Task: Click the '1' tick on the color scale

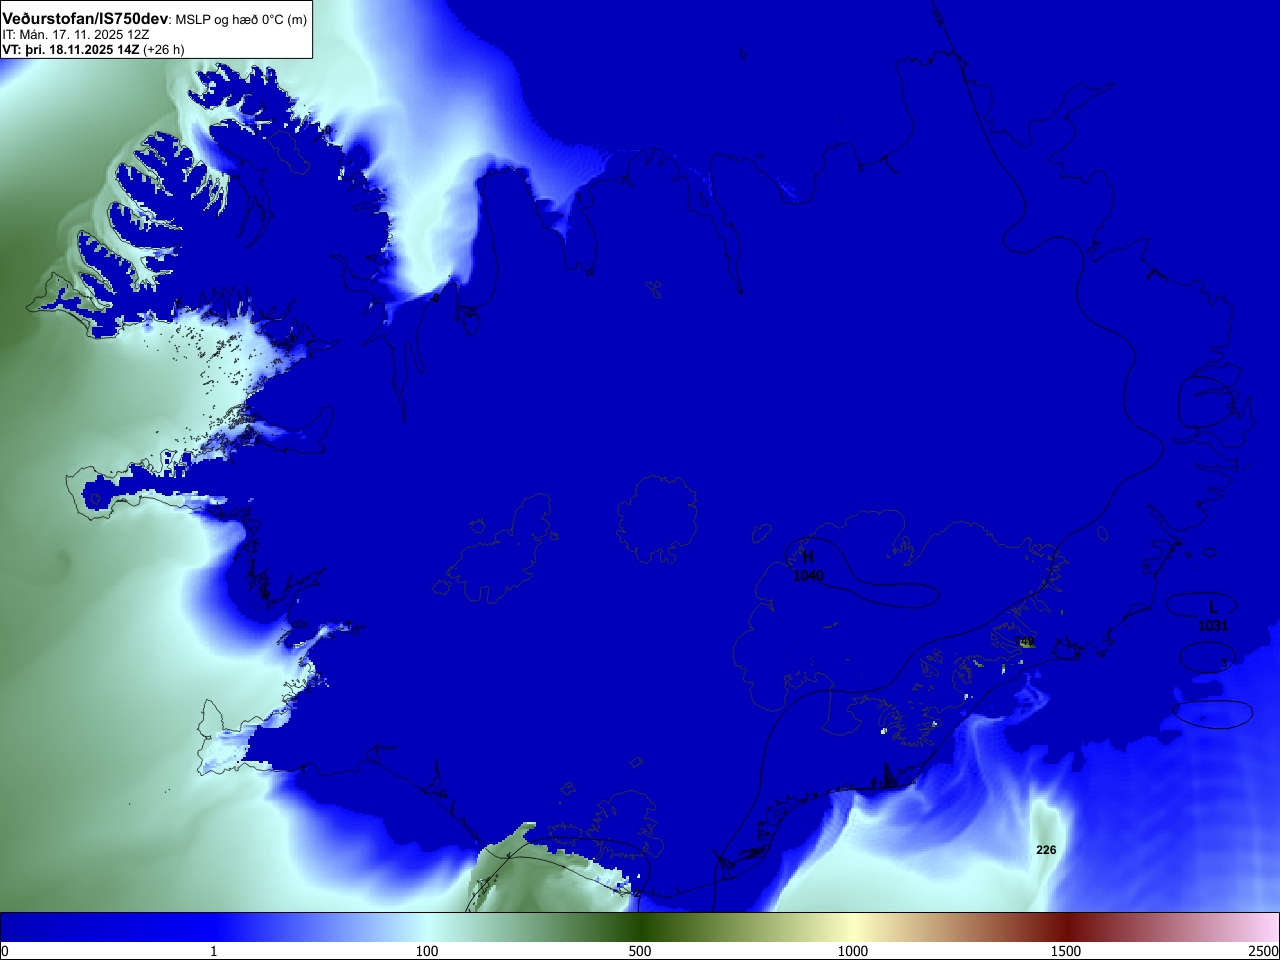Action: (213, 951)
